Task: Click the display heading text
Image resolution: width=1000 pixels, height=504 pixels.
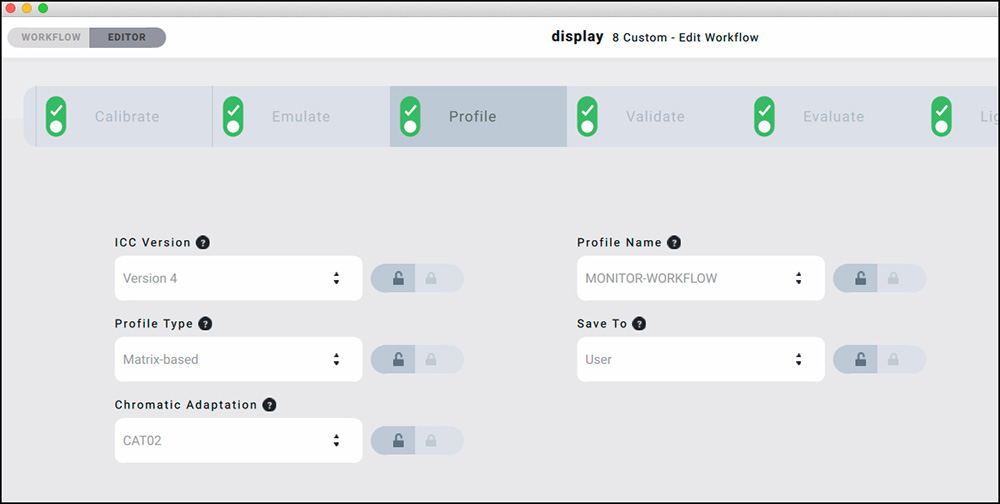Action: click(577, 37)
